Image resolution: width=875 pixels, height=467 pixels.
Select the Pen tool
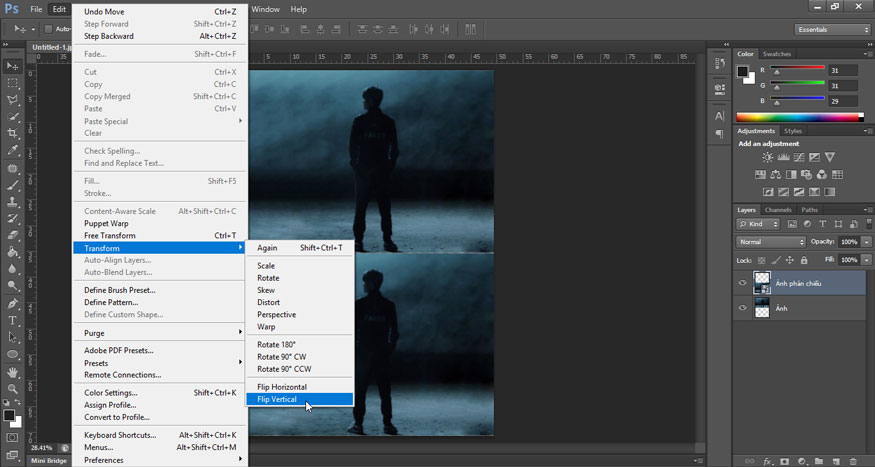tap(12, 304)
